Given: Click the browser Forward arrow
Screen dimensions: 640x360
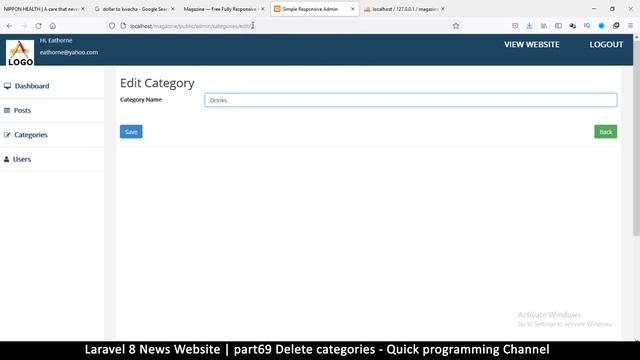Looking at the screenshot, I should [24, 26].
